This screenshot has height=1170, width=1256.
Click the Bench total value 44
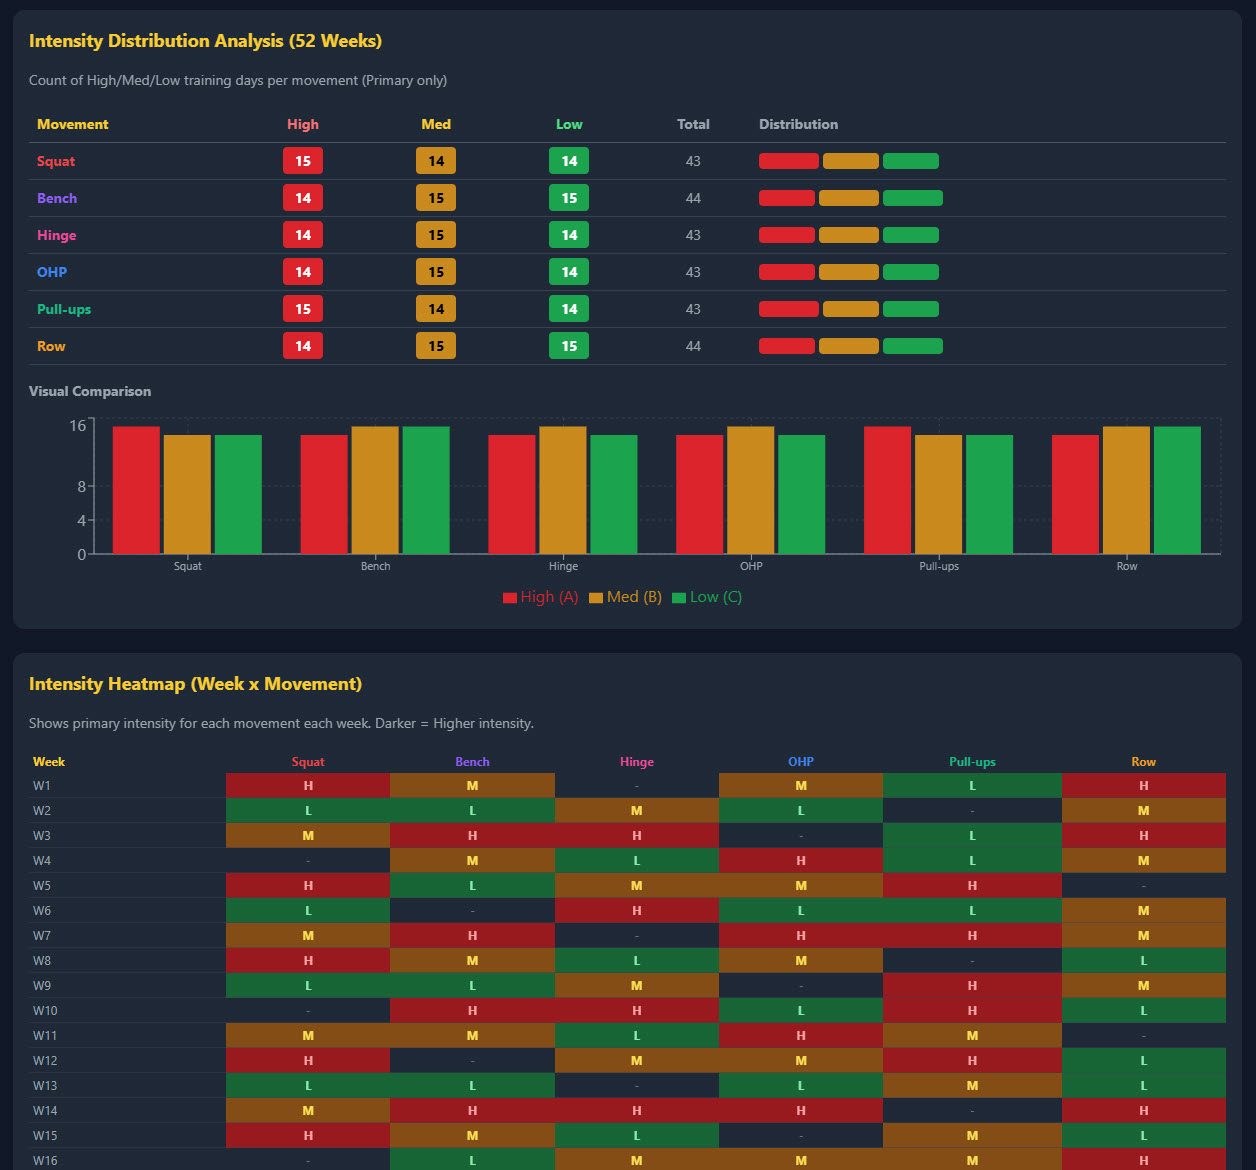[x=693, y=198]
